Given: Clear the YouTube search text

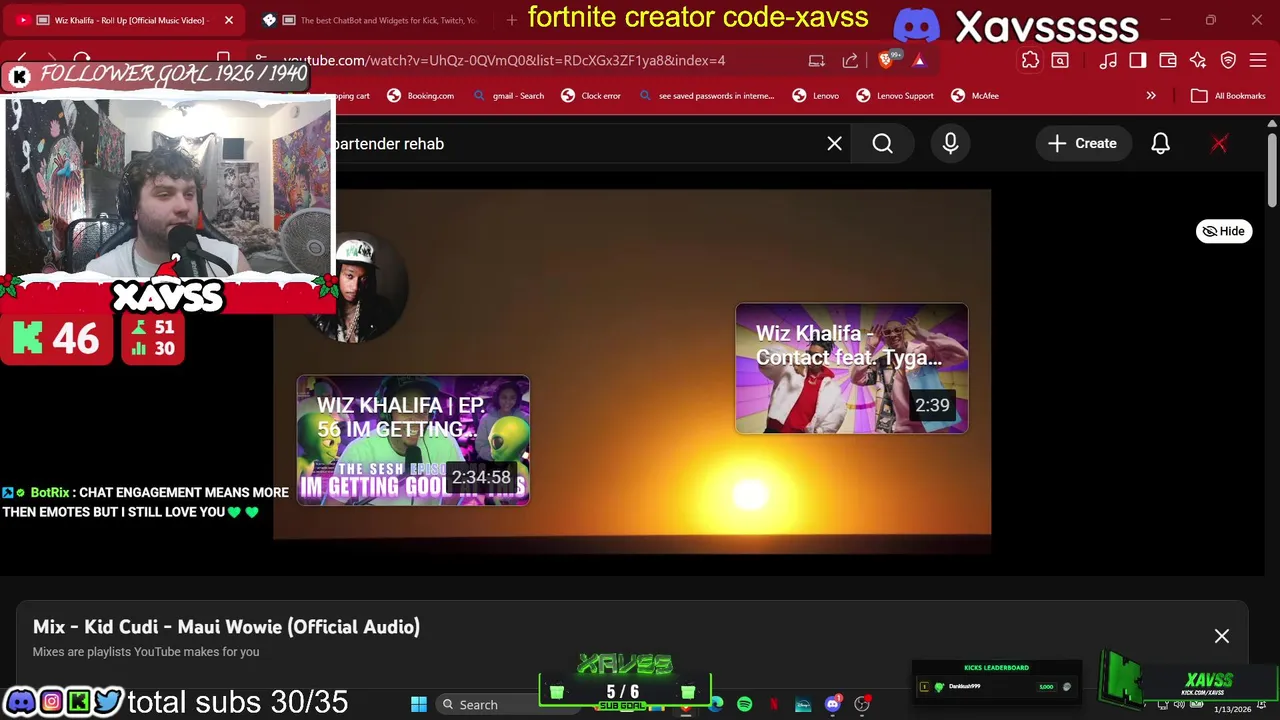Looking at the screenshot, I should [x=834, y=143].
